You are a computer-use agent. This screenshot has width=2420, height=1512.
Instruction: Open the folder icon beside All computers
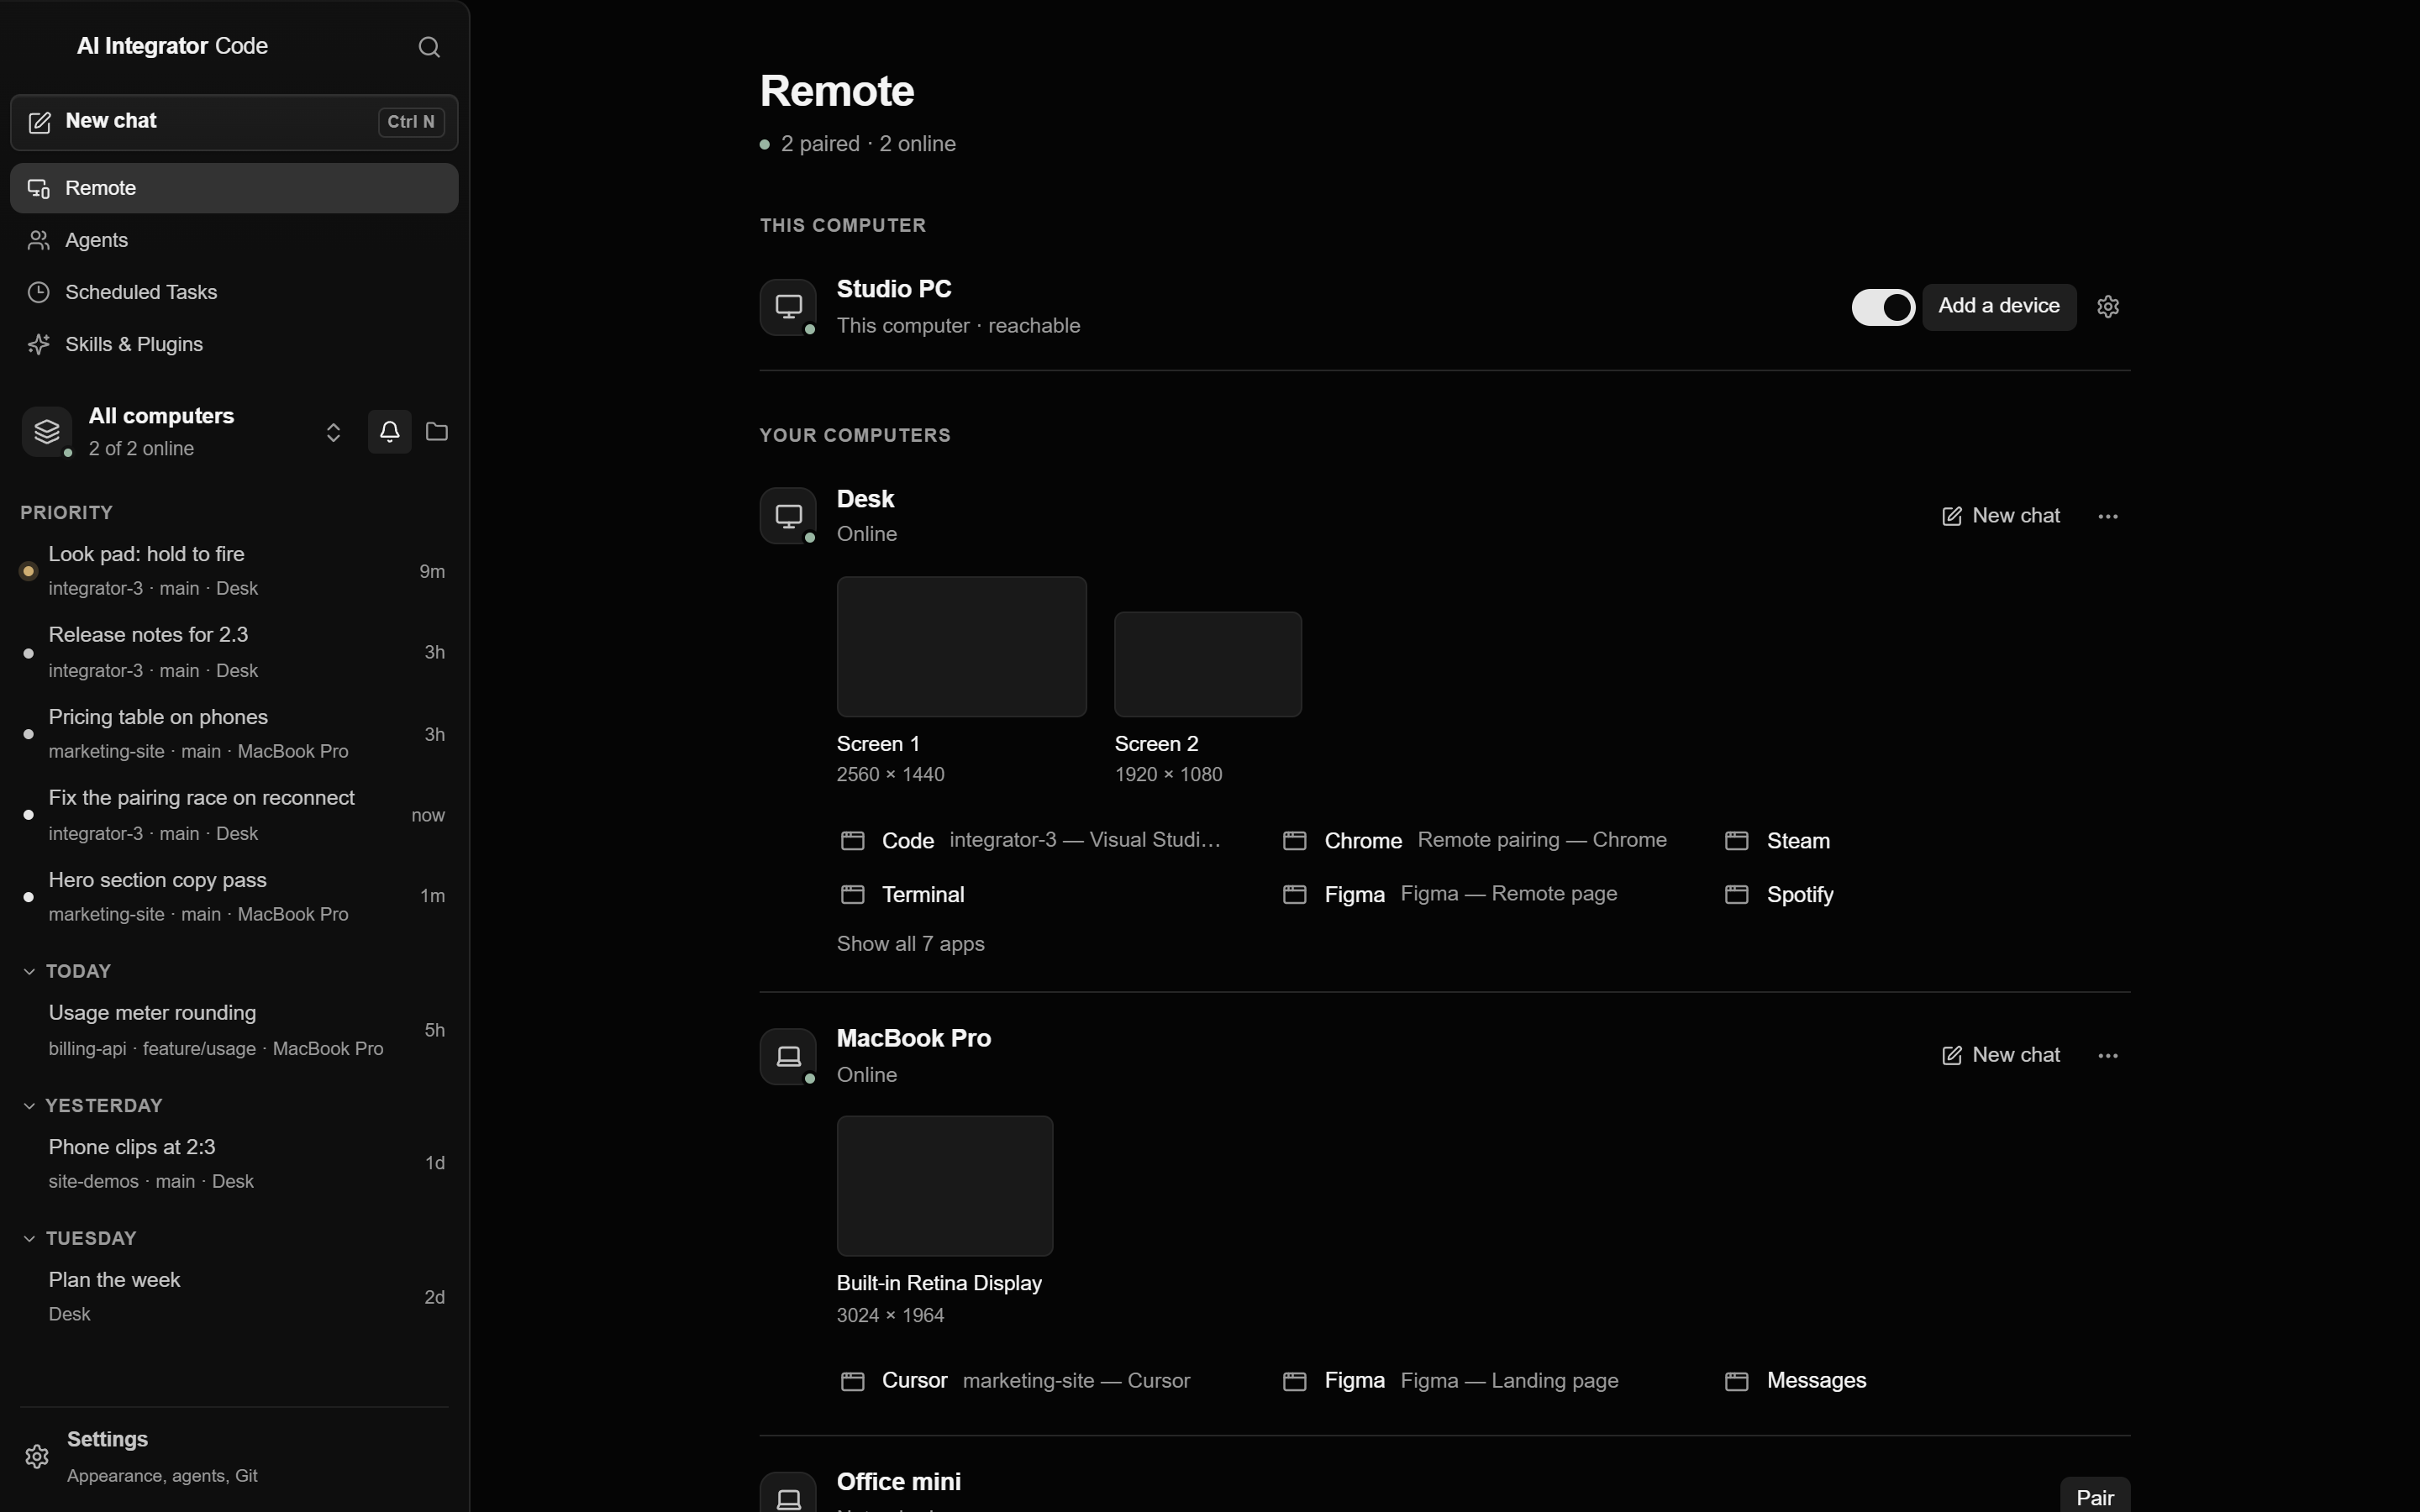coord(437,431)
